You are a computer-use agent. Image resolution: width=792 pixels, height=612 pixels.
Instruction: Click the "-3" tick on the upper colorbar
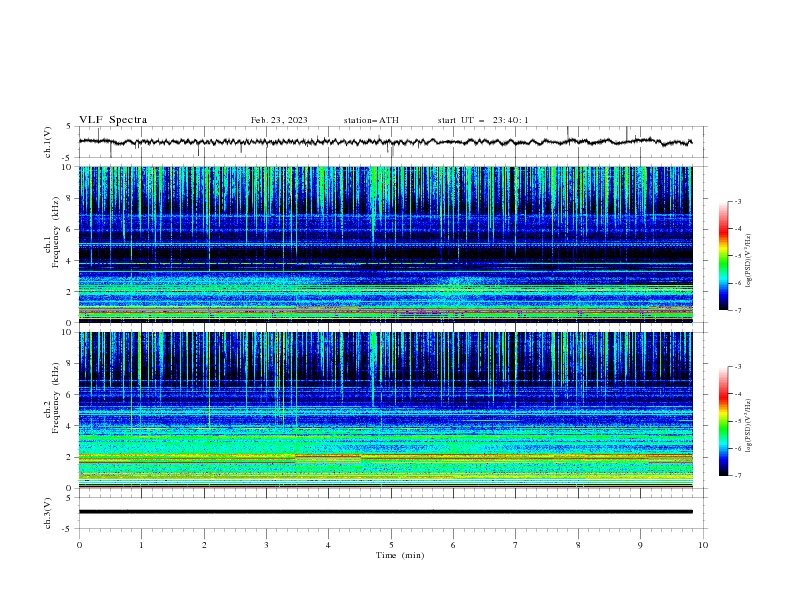click(737, 201)
